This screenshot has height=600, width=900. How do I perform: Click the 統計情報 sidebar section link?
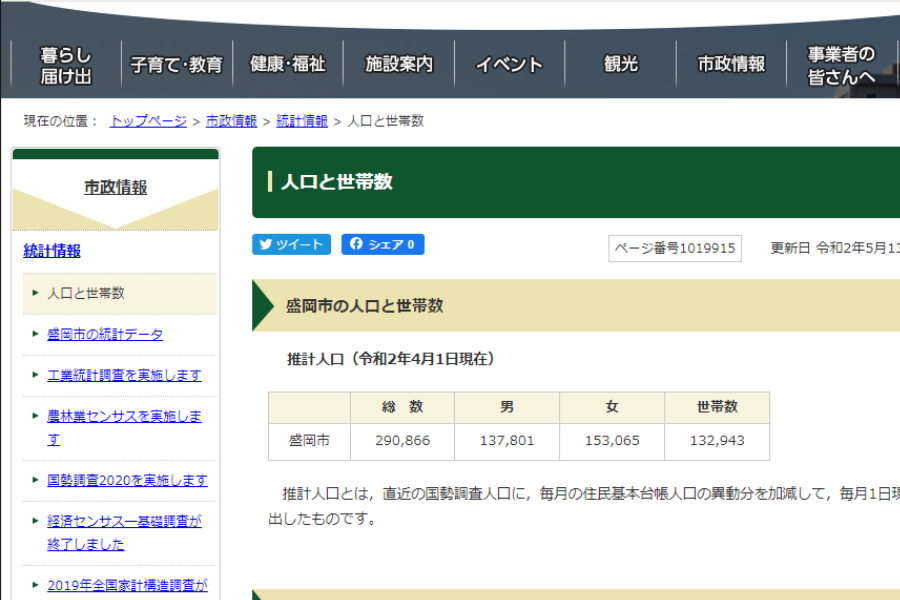click(52, 251)
